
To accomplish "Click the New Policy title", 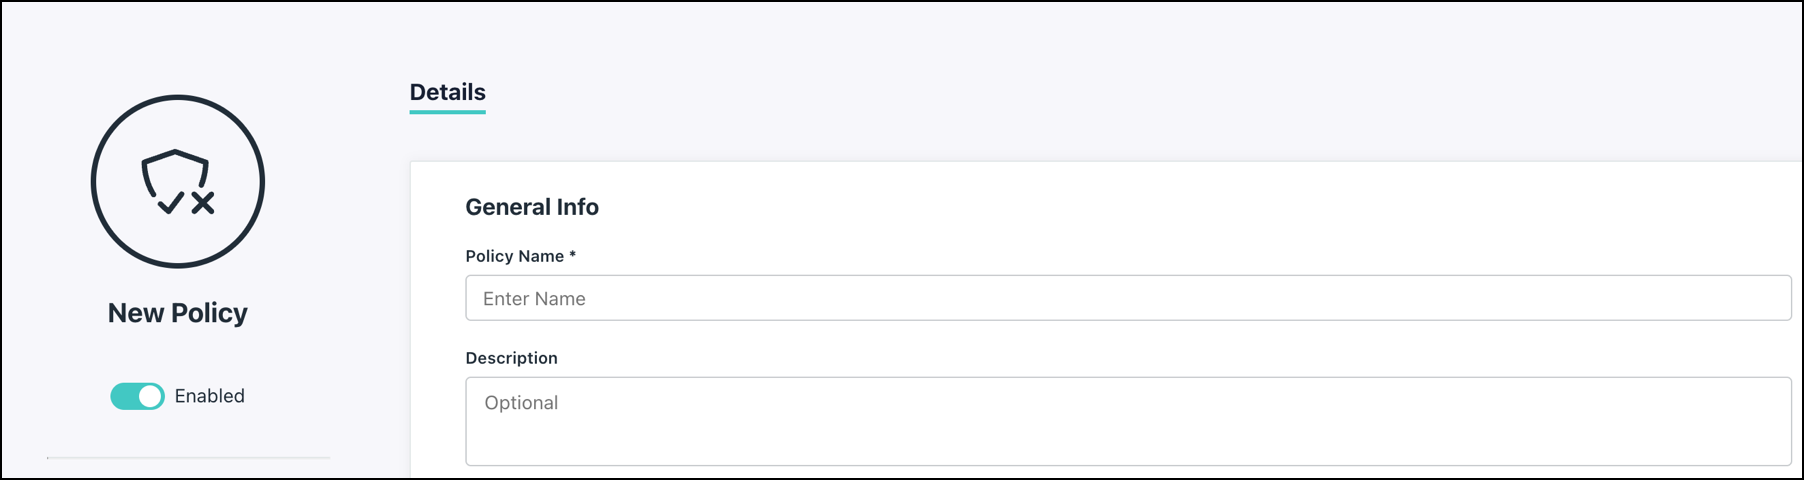I will pos(178,313).
